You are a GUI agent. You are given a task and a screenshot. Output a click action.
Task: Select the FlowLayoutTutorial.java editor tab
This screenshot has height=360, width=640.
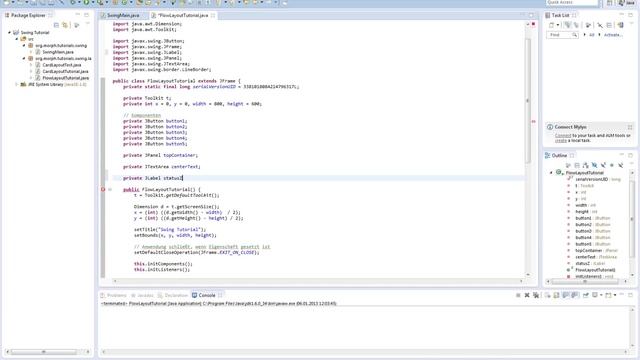(182, 15)
